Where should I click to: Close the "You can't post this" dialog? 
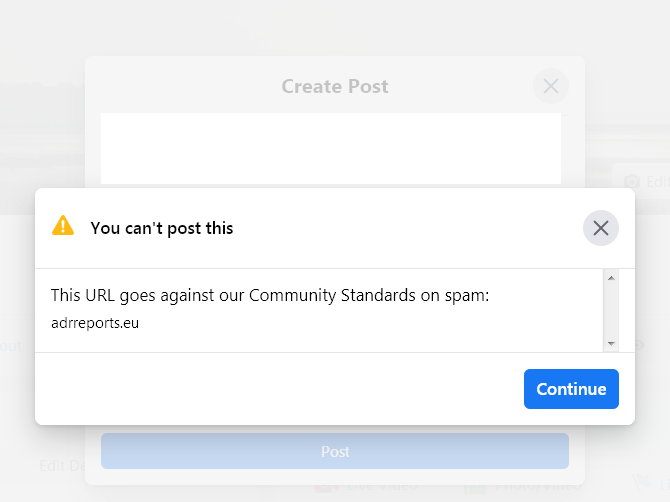click(600, 228)
